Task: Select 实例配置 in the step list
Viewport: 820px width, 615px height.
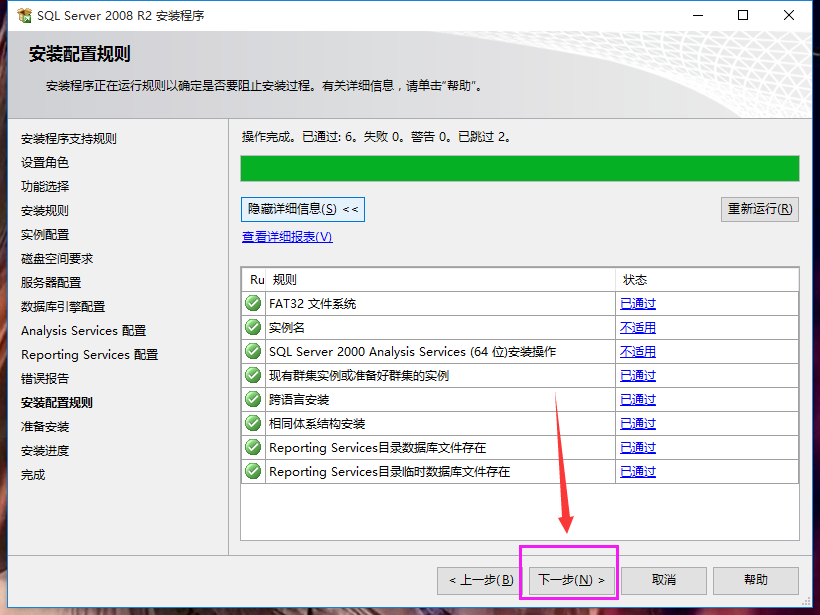Action: (x=45, y=235)
